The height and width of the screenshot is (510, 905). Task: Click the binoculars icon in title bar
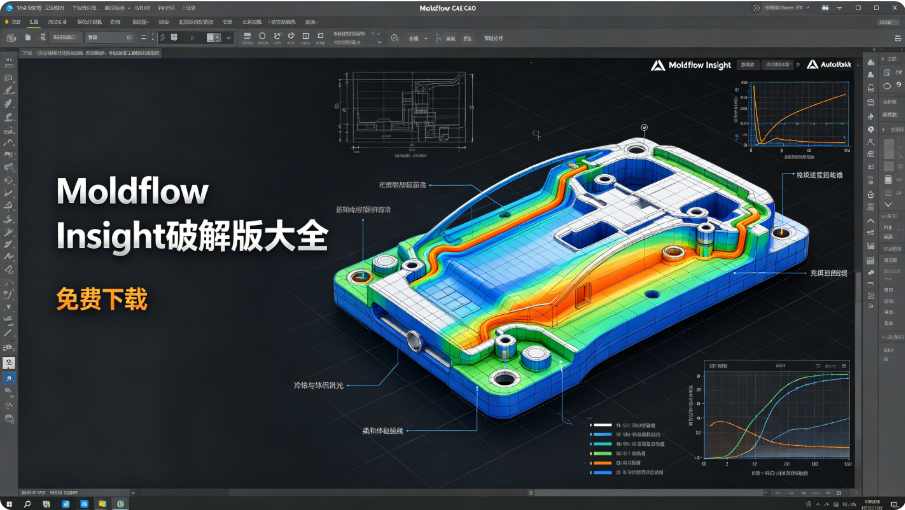coord(825,8)
